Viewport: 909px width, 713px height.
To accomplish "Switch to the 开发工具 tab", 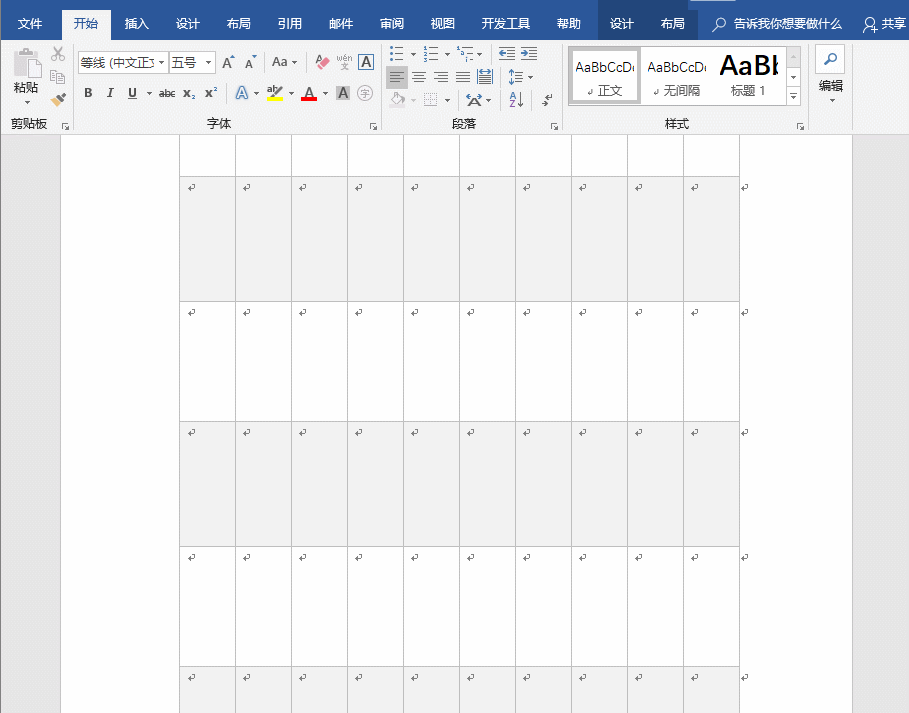I will click(x=506, y=24).
